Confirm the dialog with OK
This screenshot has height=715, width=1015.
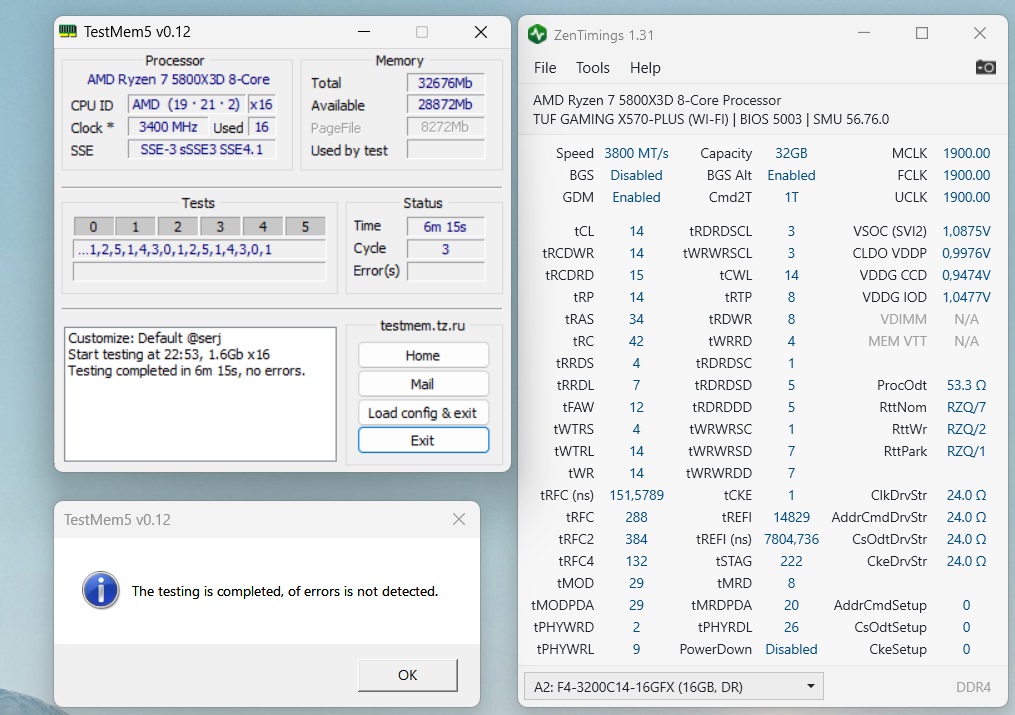[407, 675]
